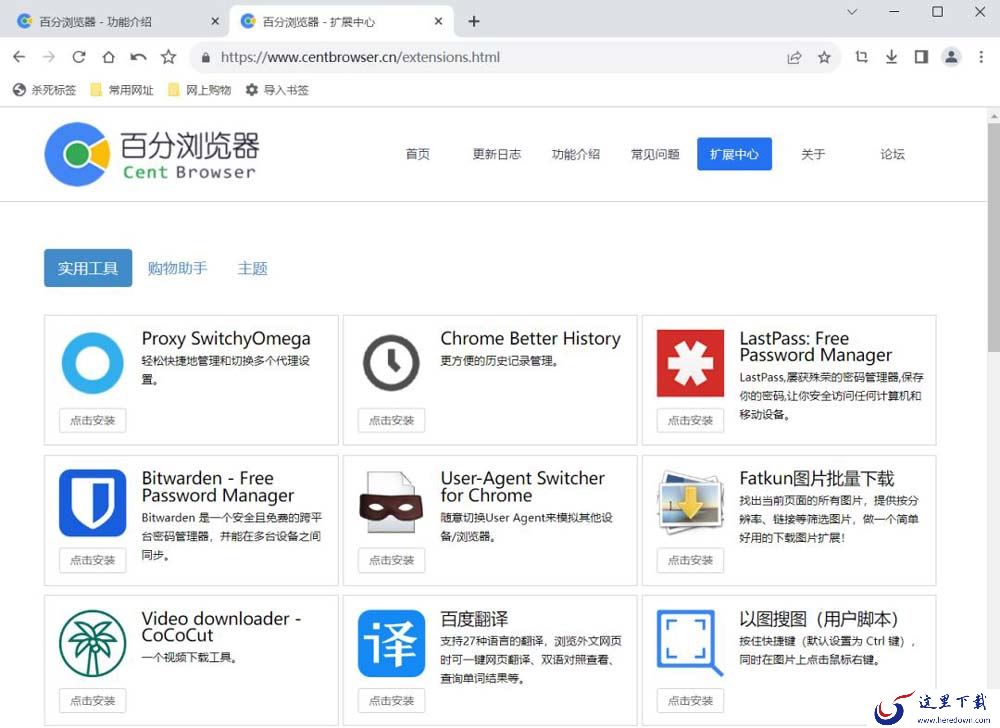Open the home page icon in toolbar

pos(108,57)
